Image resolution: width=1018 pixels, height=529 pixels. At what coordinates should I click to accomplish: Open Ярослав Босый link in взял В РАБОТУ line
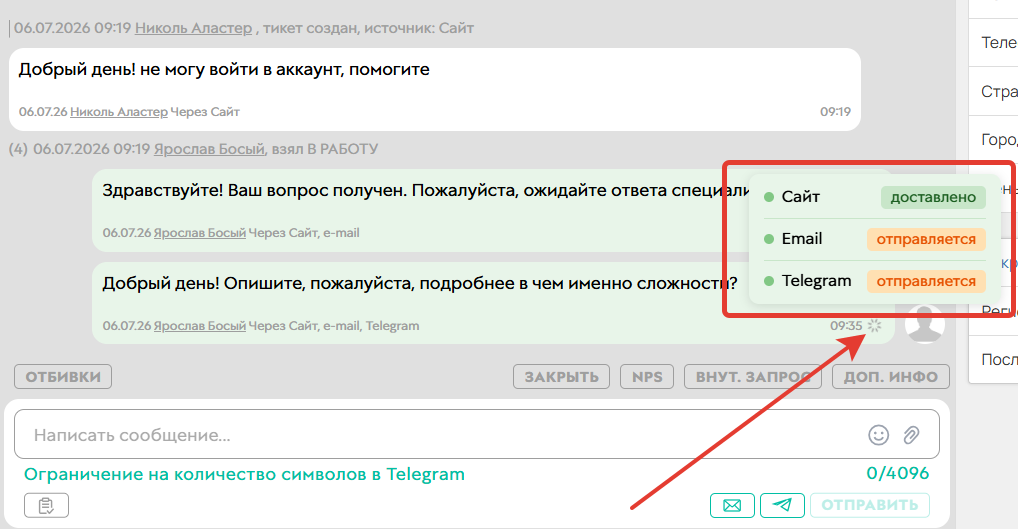[209, 149]
